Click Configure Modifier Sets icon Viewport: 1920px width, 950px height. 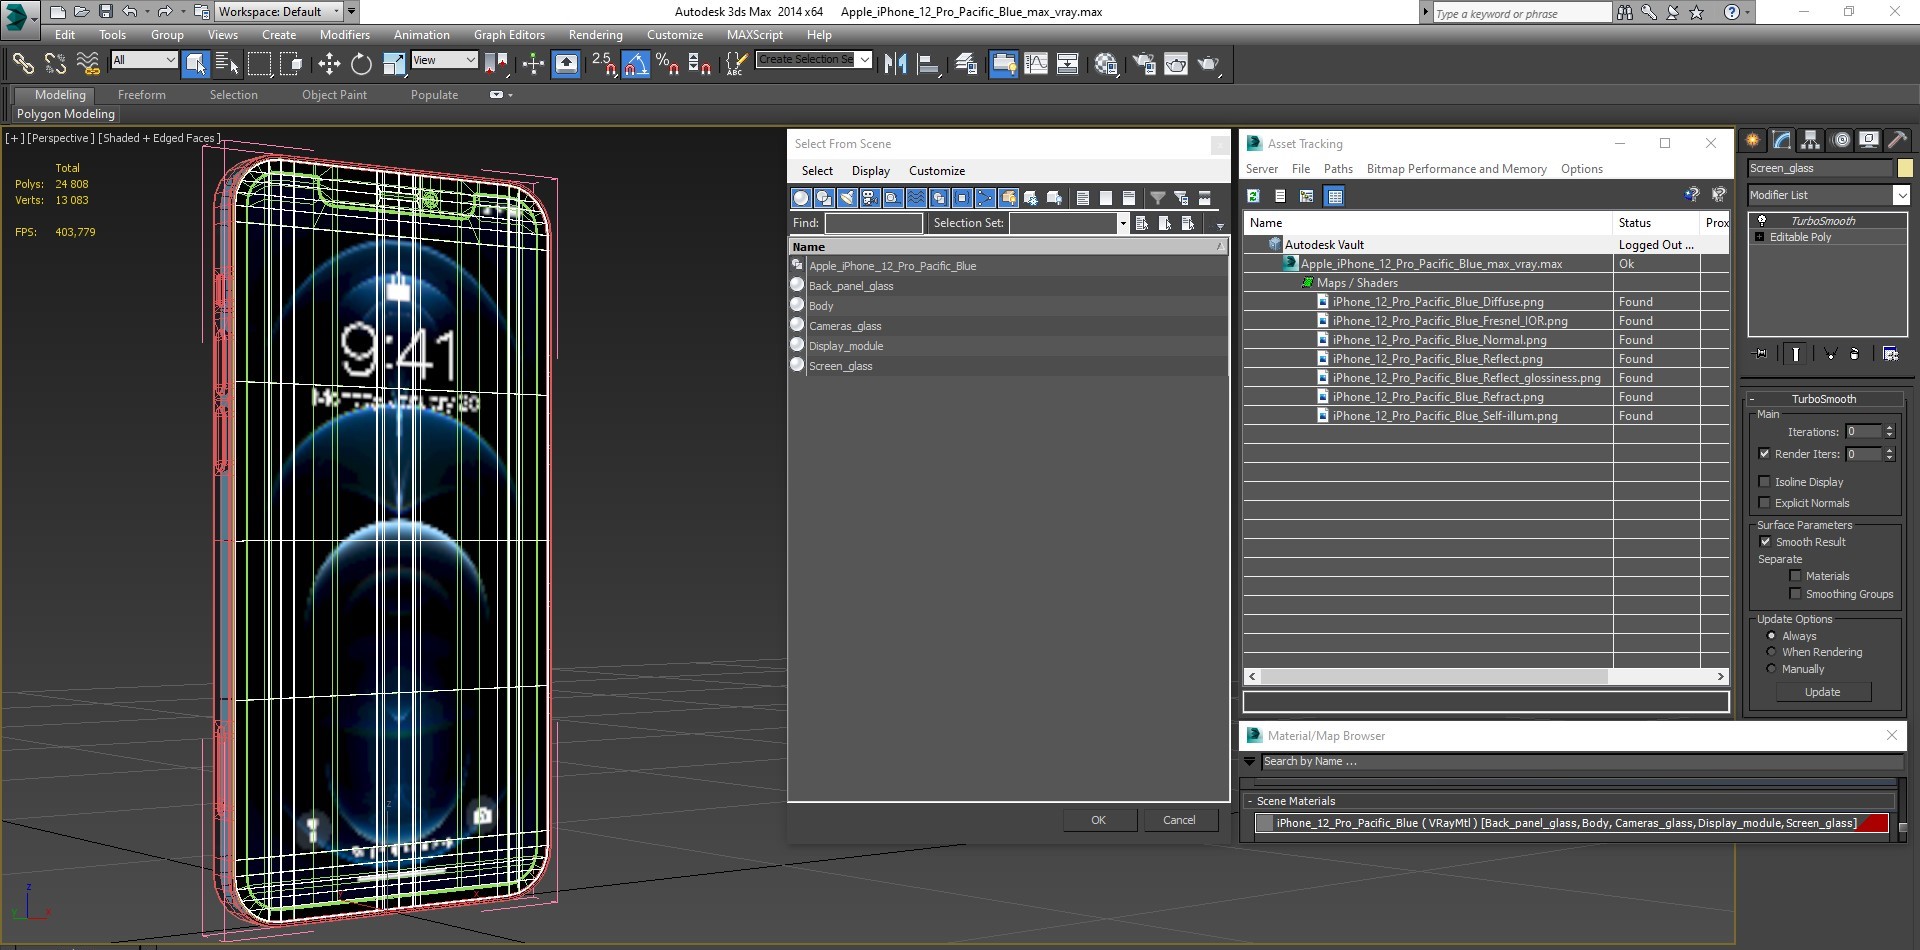(x=1890, y=353)
